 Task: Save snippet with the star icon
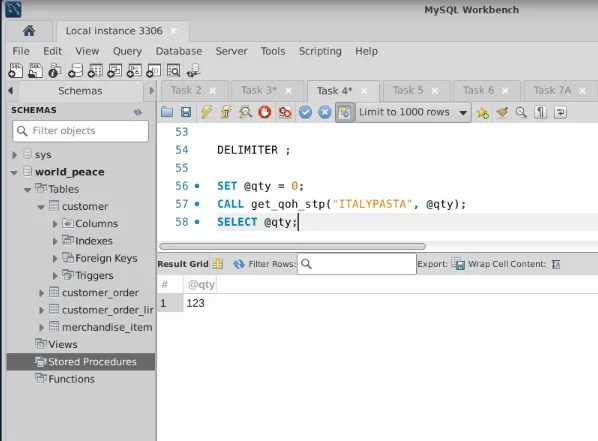482,112
